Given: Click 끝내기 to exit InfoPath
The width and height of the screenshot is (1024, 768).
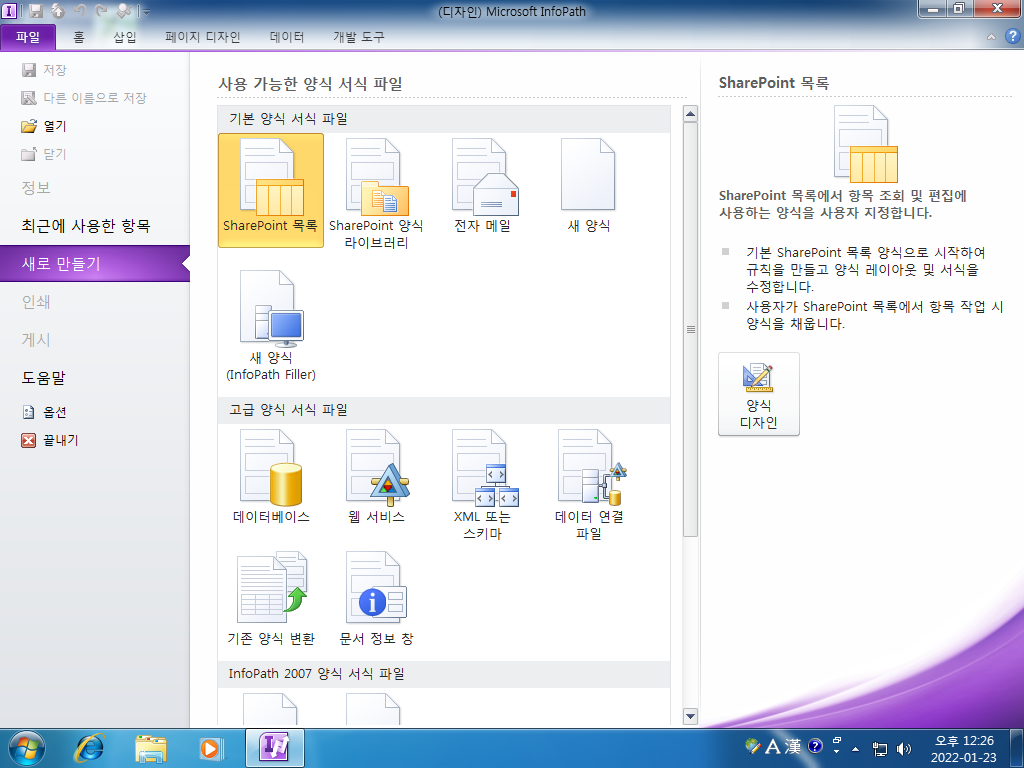Looking at the screenshot, I should click(50, 440).
